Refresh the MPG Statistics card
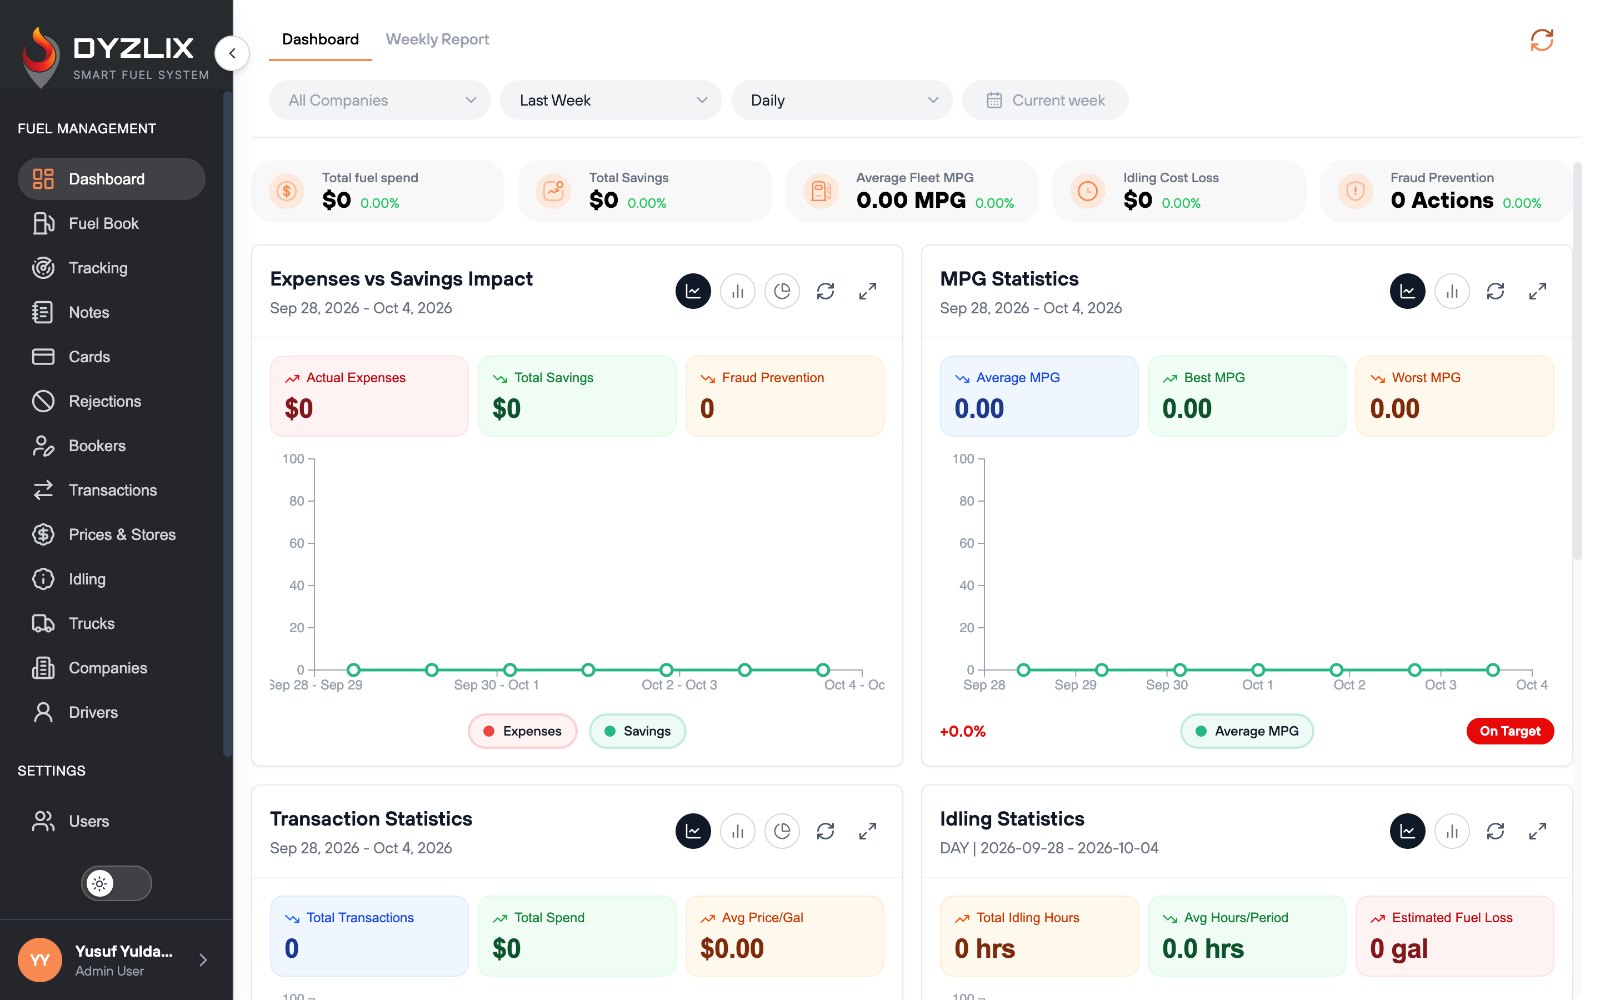The height and width of the screenshot is (1000, 1600). click(x=1495, y=291)
